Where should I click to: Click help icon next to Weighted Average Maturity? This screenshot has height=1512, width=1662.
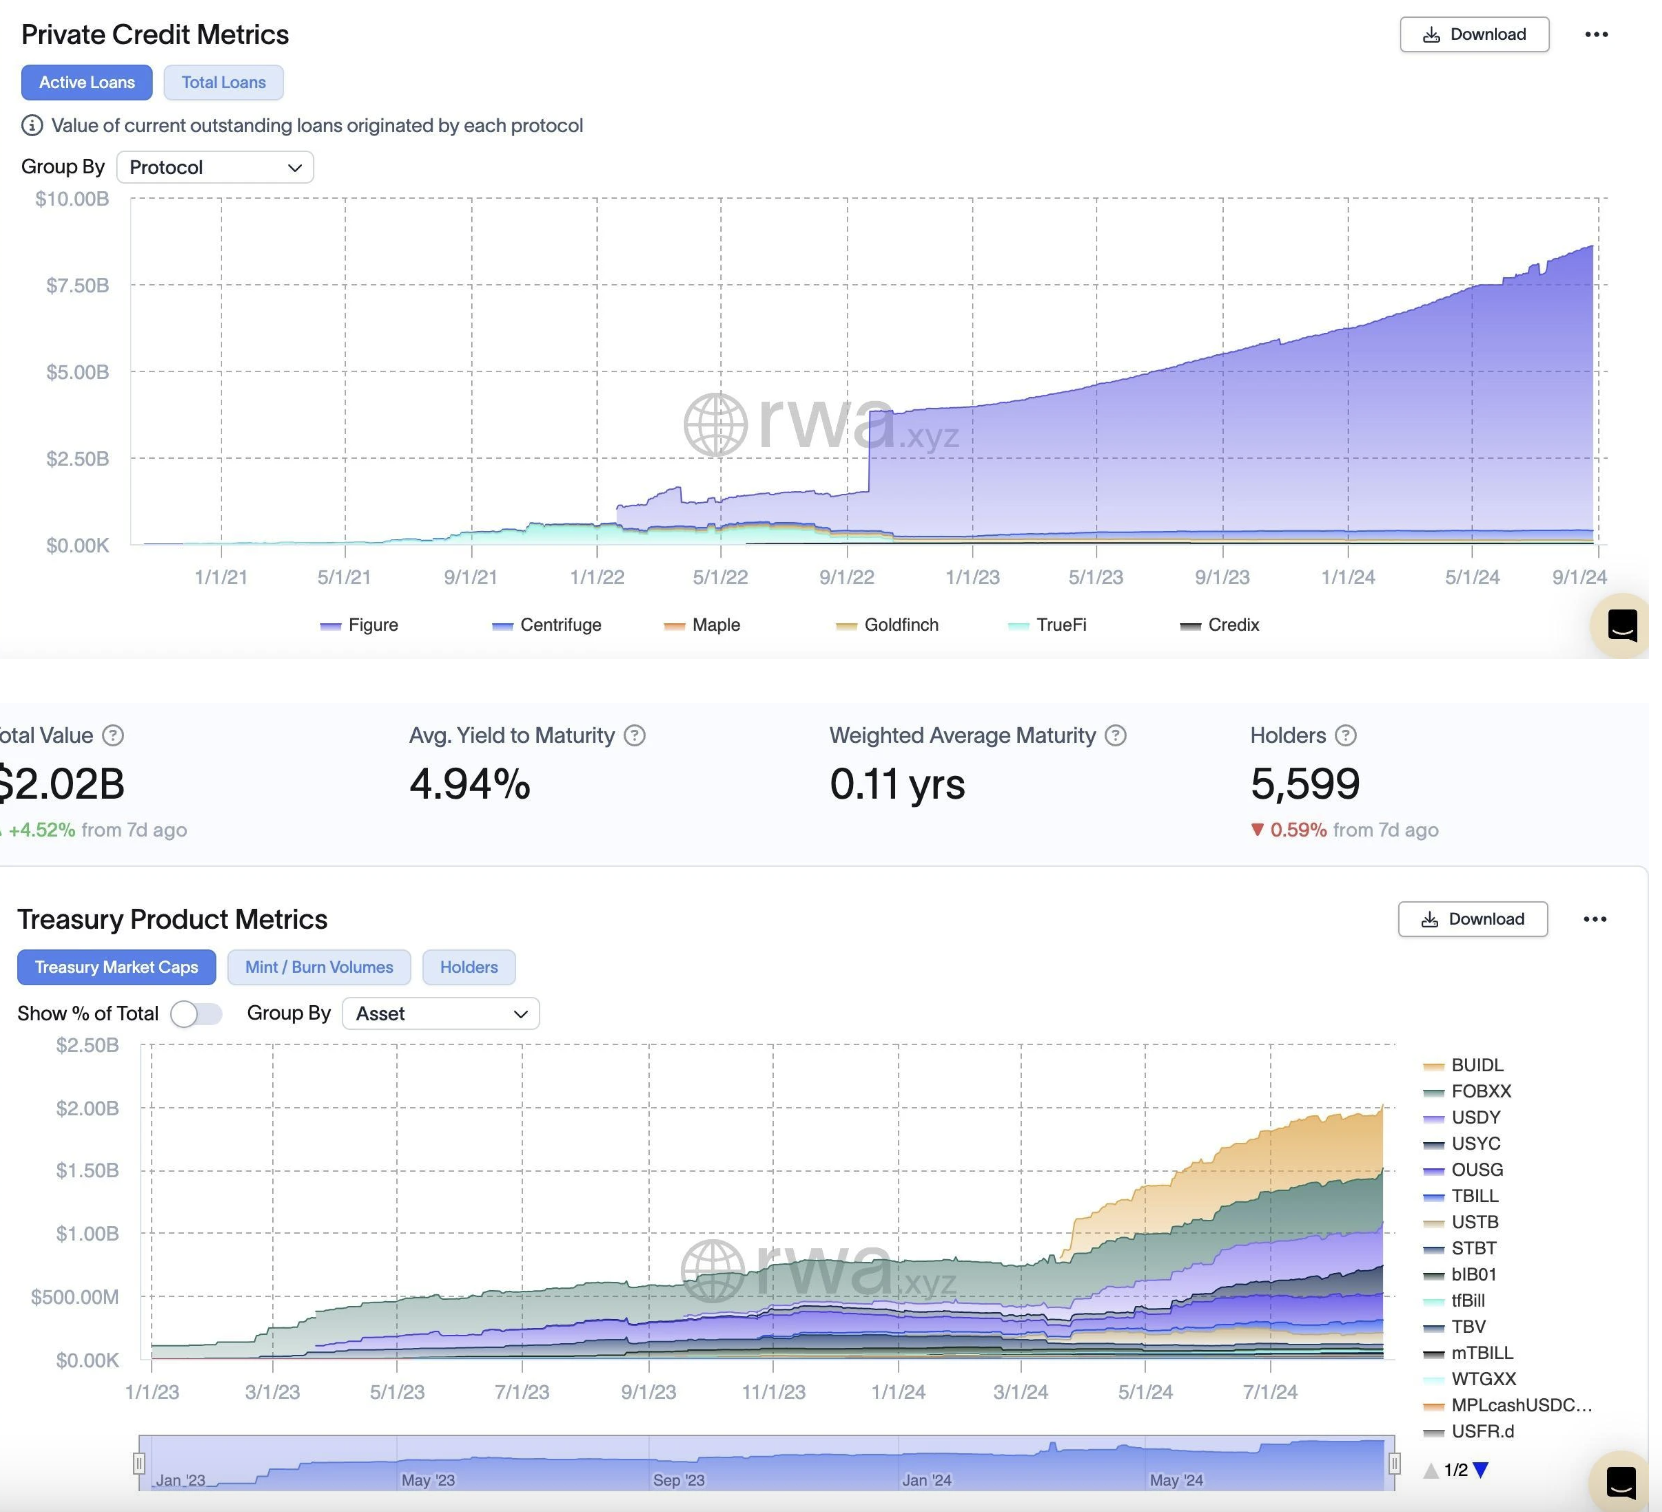tap(1116, 736)
